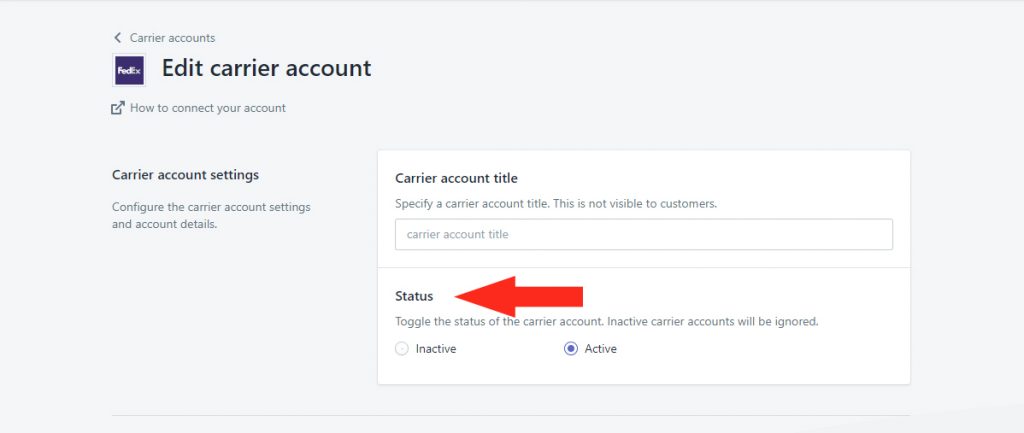Click the horizontal divider below the settings card

point(510,415)
